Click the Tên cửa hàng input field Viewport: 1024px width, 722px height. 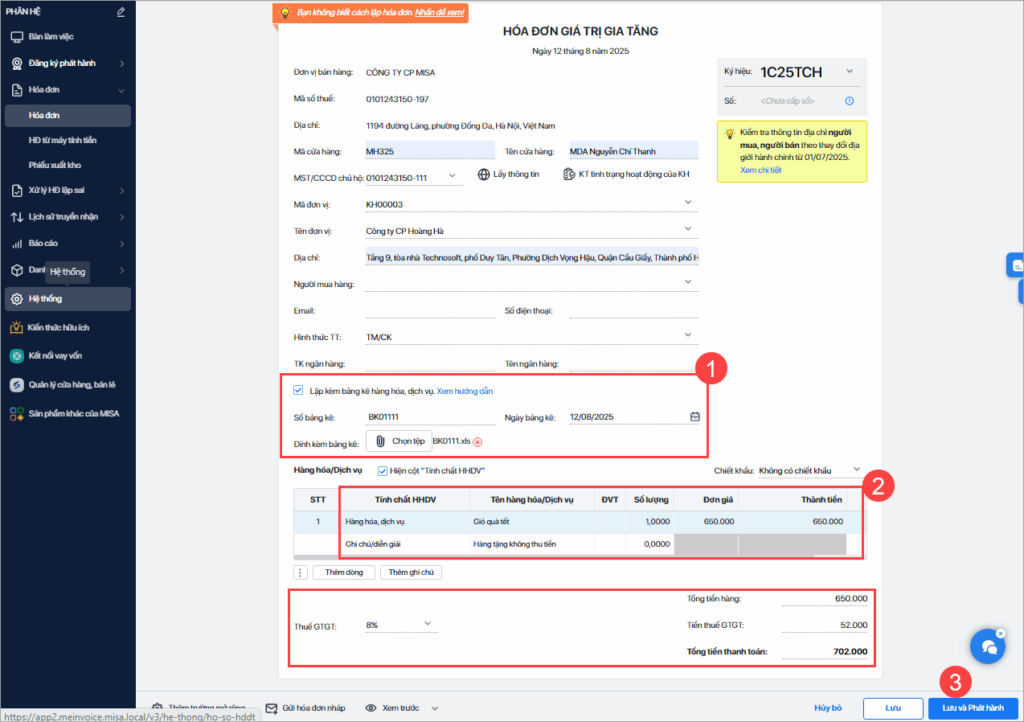coord(633,151)
